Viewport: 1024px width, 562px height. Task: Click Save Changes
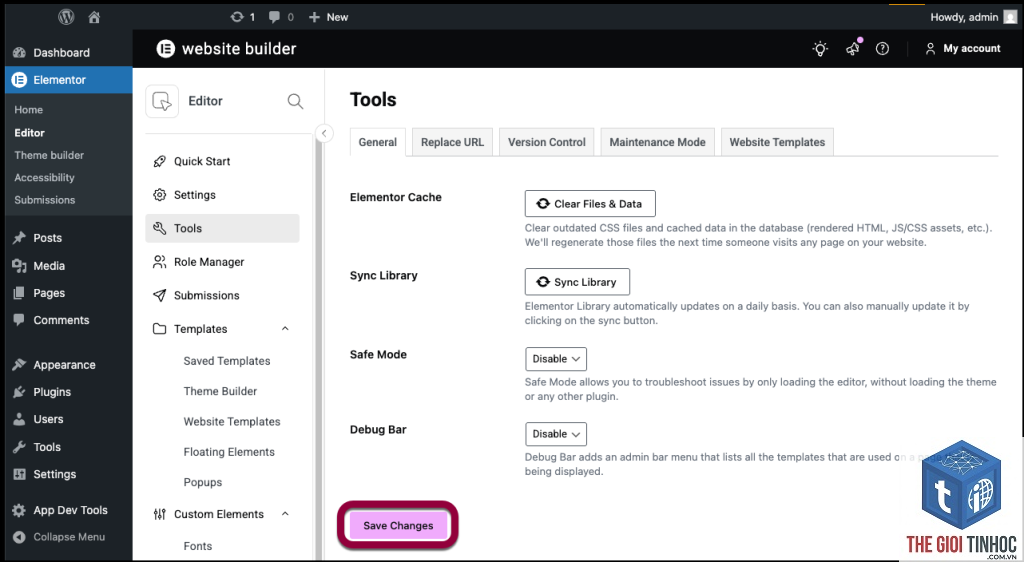(398, 525)
